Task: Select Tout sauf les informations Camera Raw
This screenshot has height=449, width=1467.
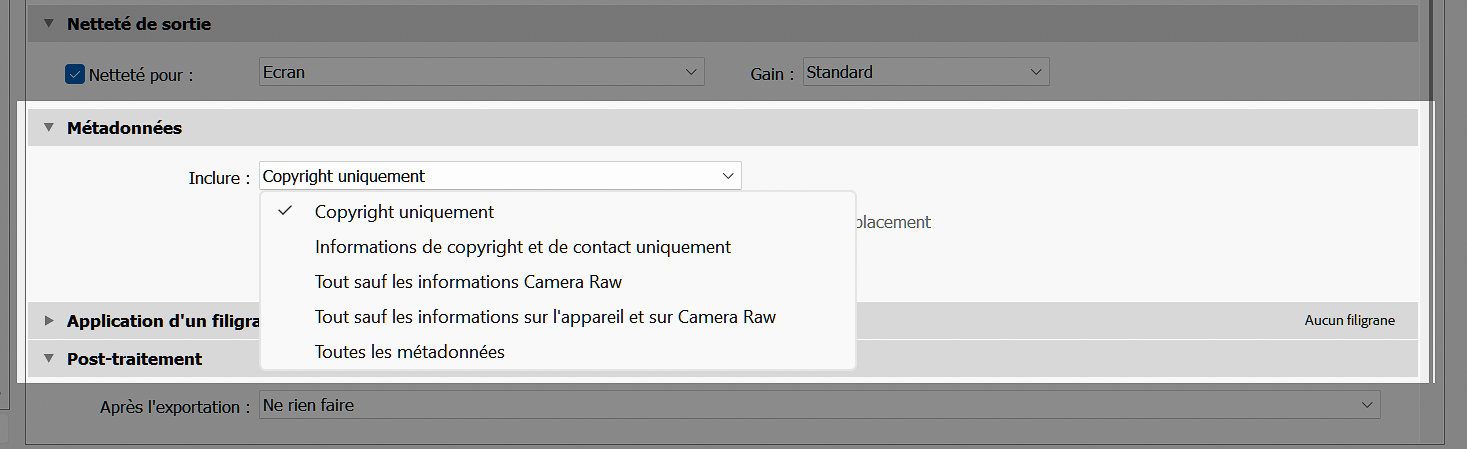Action: click(x=468, y=282)
